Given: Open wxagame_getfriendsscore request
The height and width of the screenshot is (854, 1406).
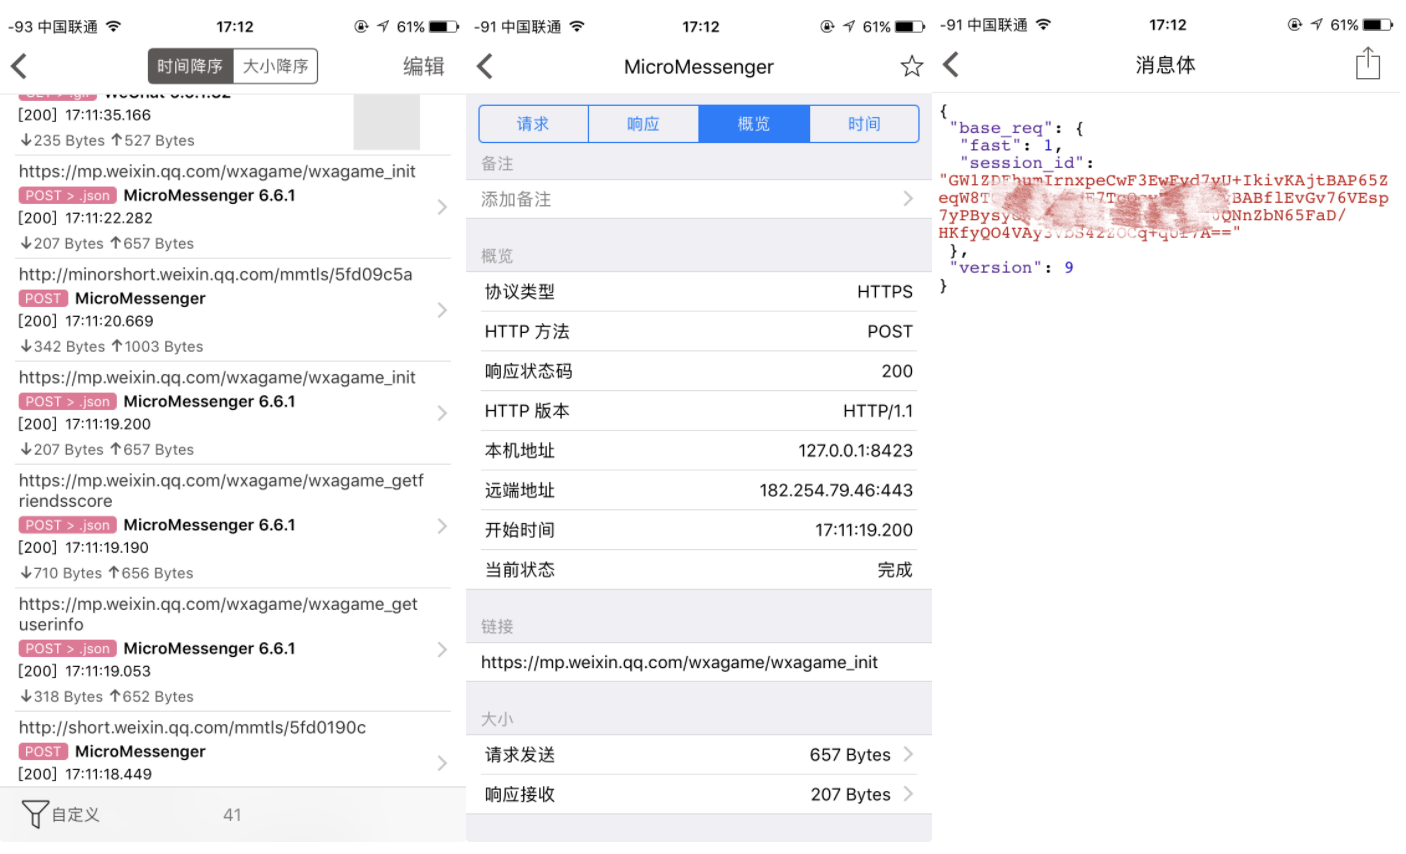Looking at the screenshot, I should (233, 526).
